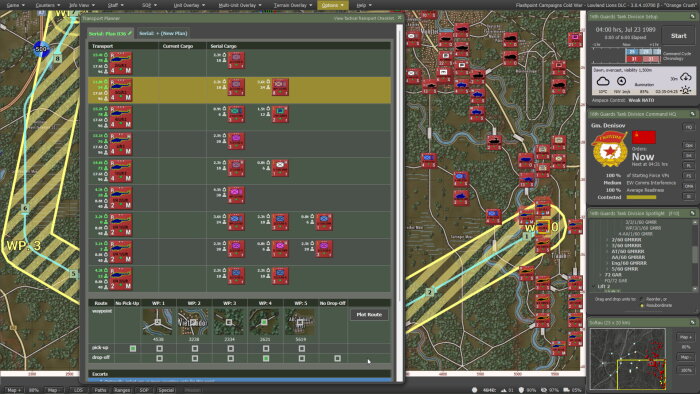Collapse the Lift 2 tree item

(x=594, y=286)
